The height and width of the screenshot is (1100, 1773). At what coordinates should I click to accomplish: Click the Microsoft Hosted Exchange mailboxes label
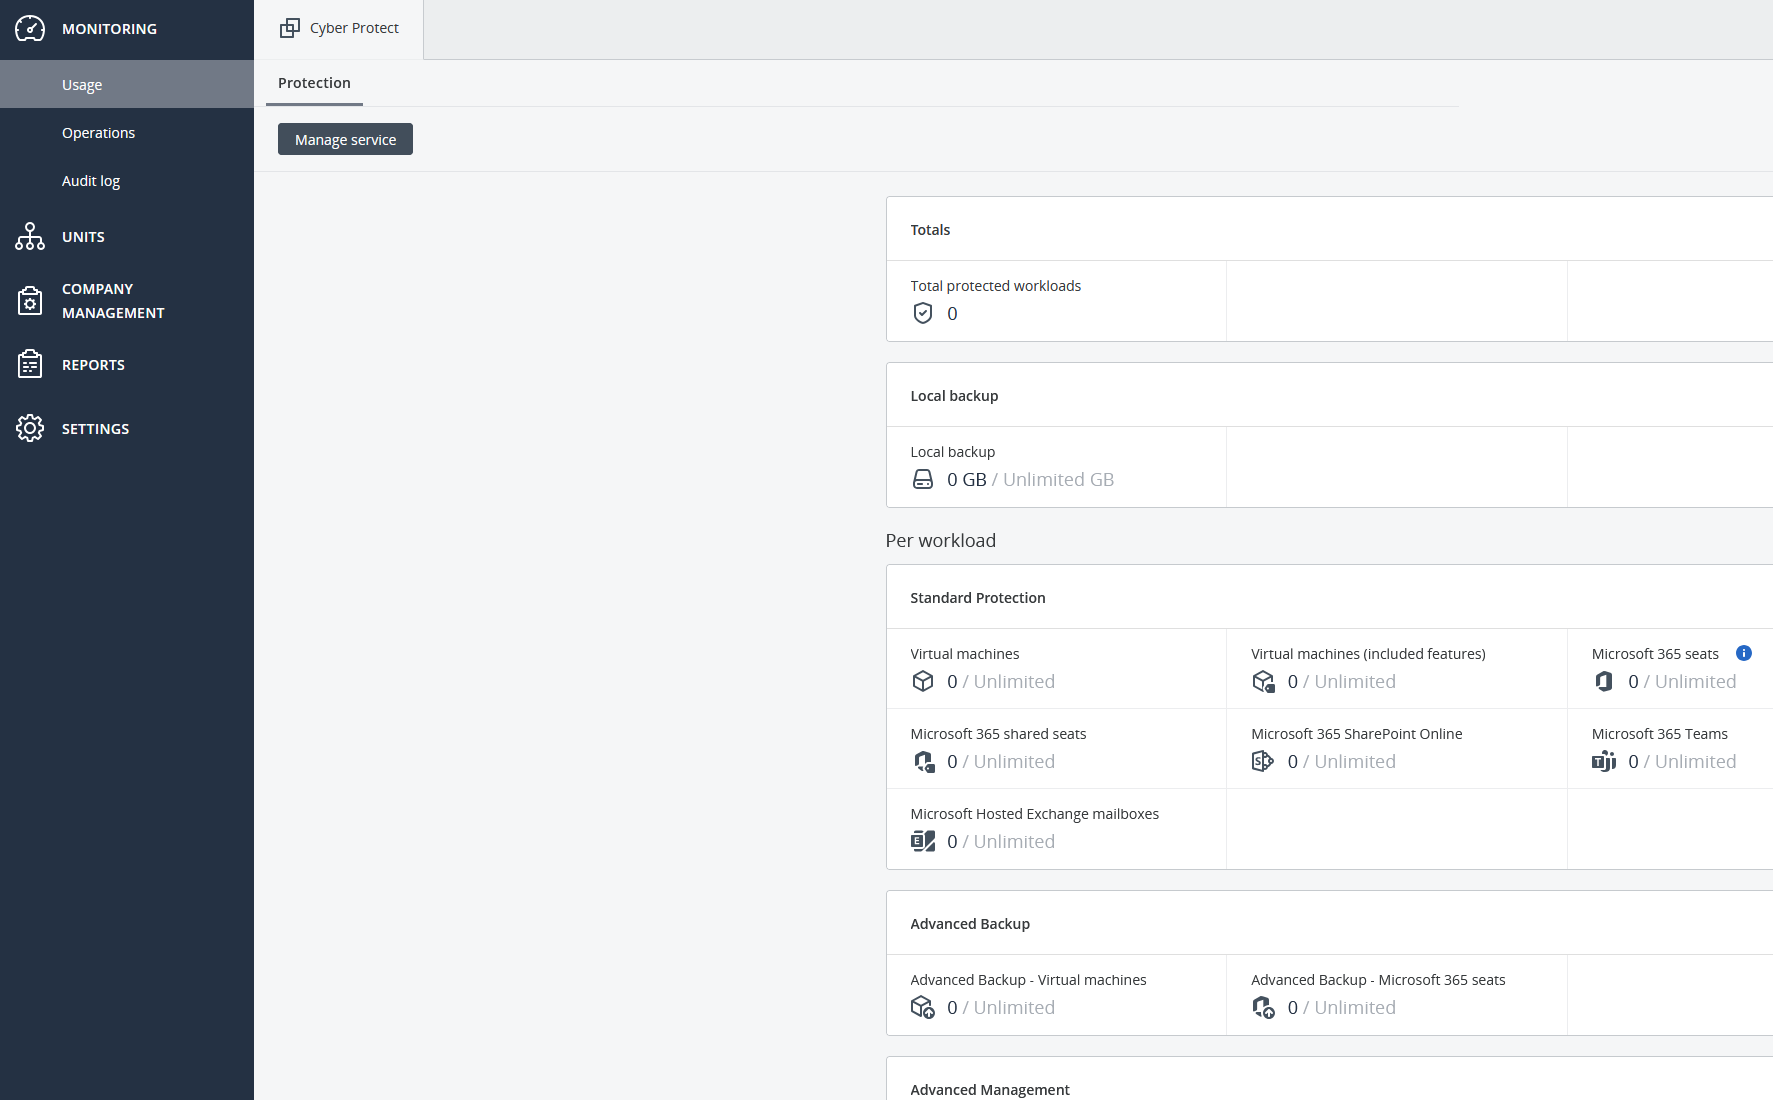(1034, 813)
